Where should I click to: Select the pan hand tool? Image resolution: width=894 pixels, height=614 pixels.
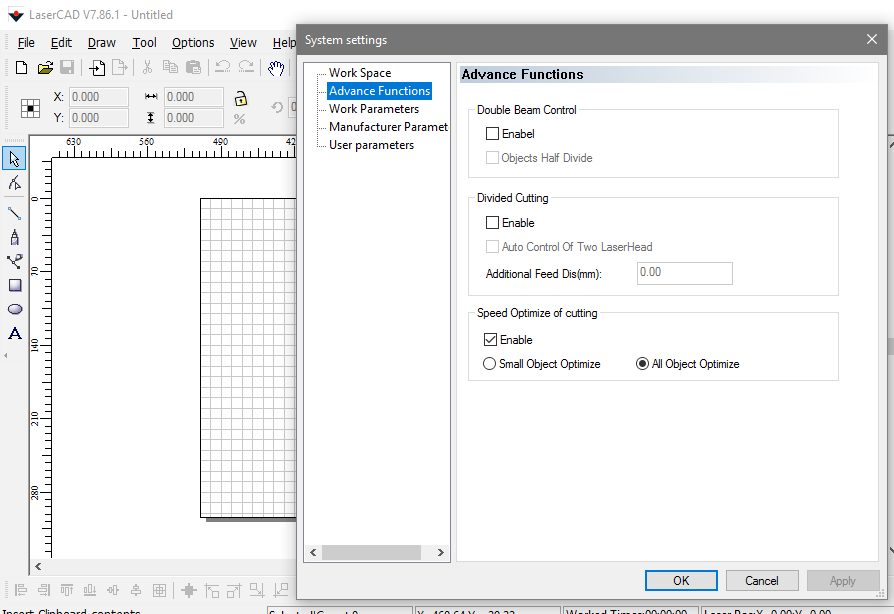coord(276,68)
